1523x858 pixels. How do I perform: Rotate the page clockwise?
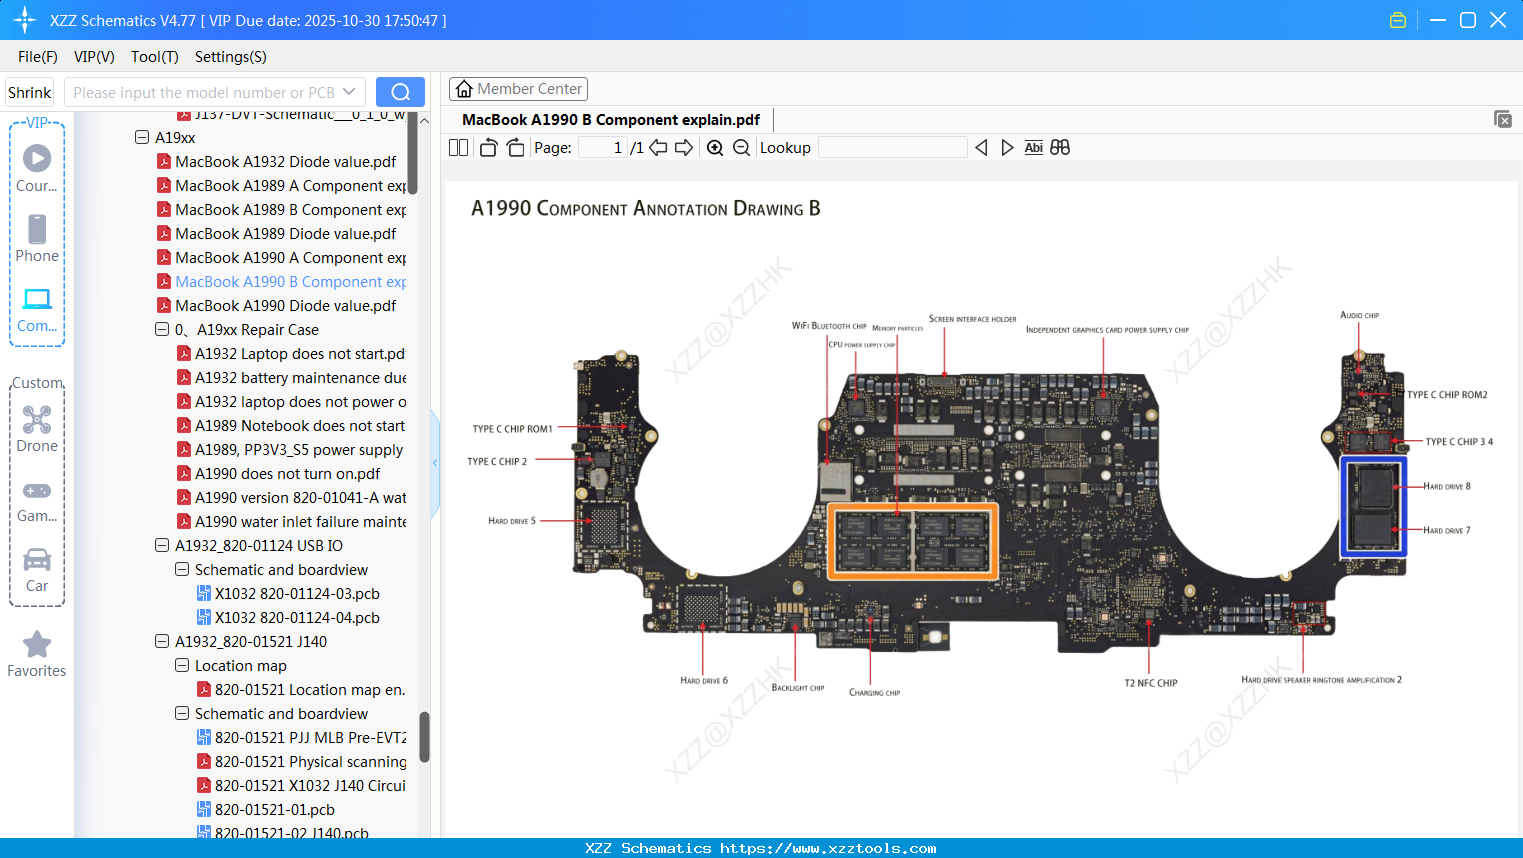pos(515,148)
